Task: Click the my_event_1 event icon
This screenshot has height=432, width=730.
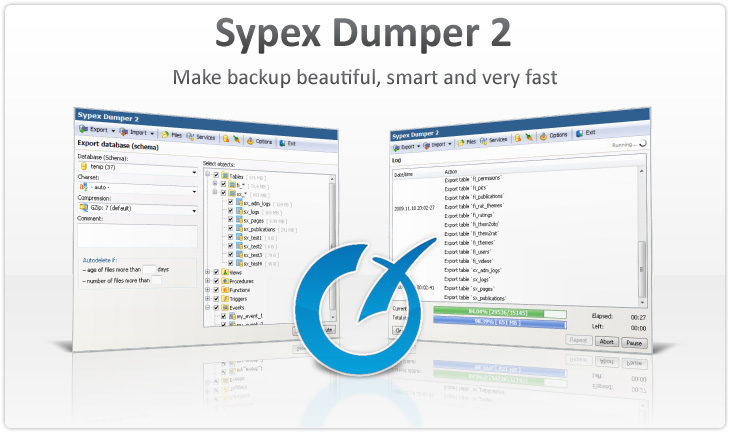Action: tap(232, 316)
